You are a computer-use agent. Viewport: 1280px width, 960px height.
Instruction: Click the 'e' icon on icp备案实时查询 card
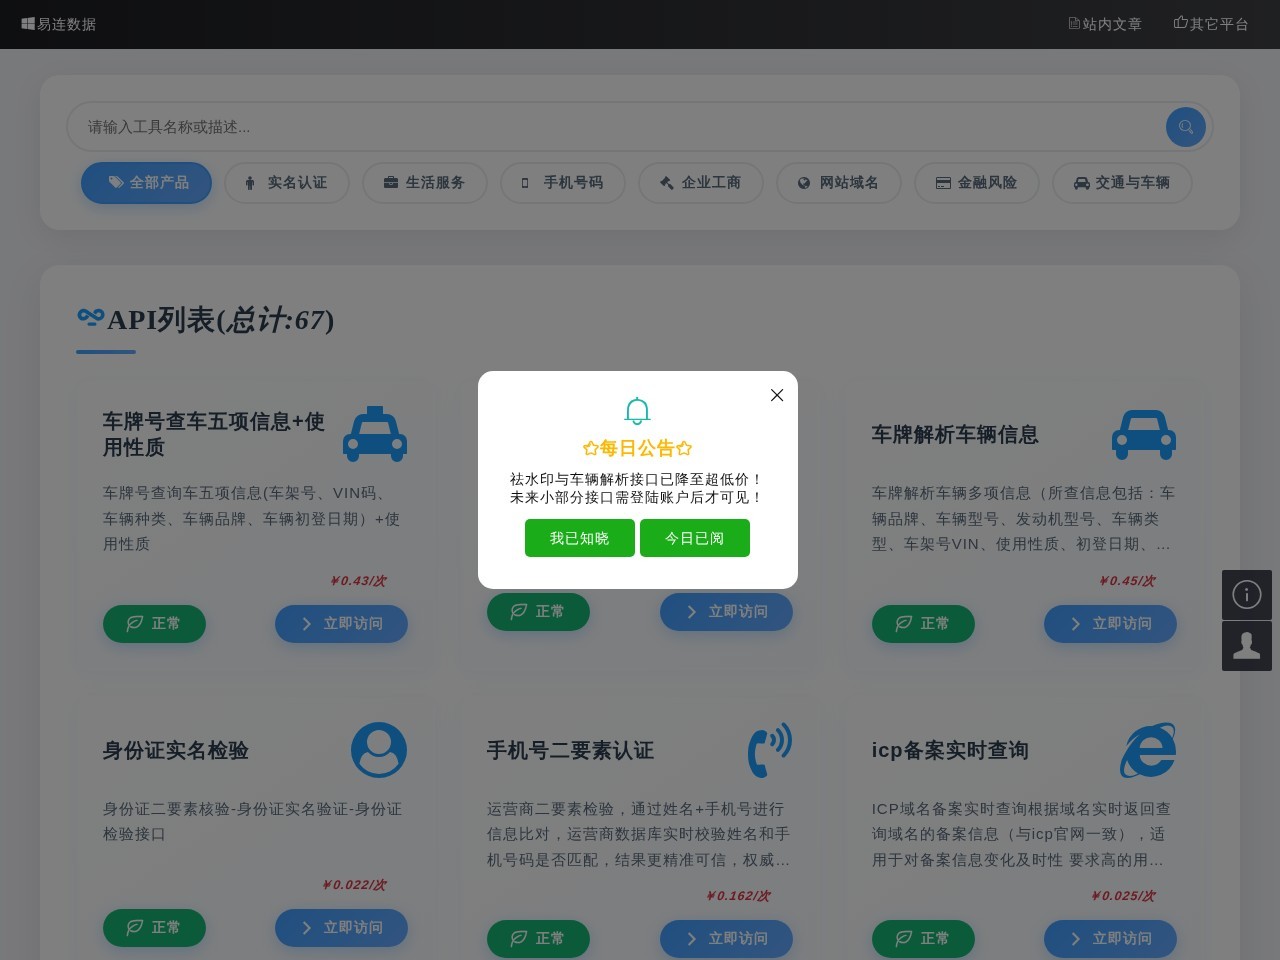[1148, 750]
